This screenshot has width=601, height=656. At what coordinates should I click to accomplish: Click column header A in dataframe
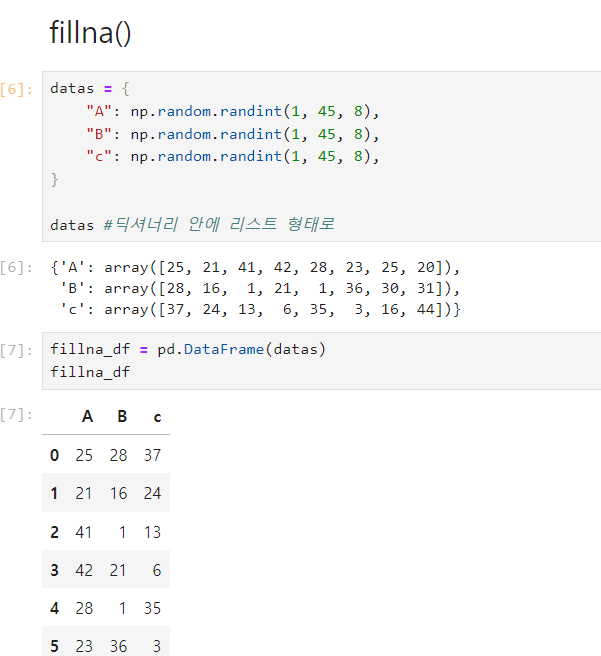(87, 417)
